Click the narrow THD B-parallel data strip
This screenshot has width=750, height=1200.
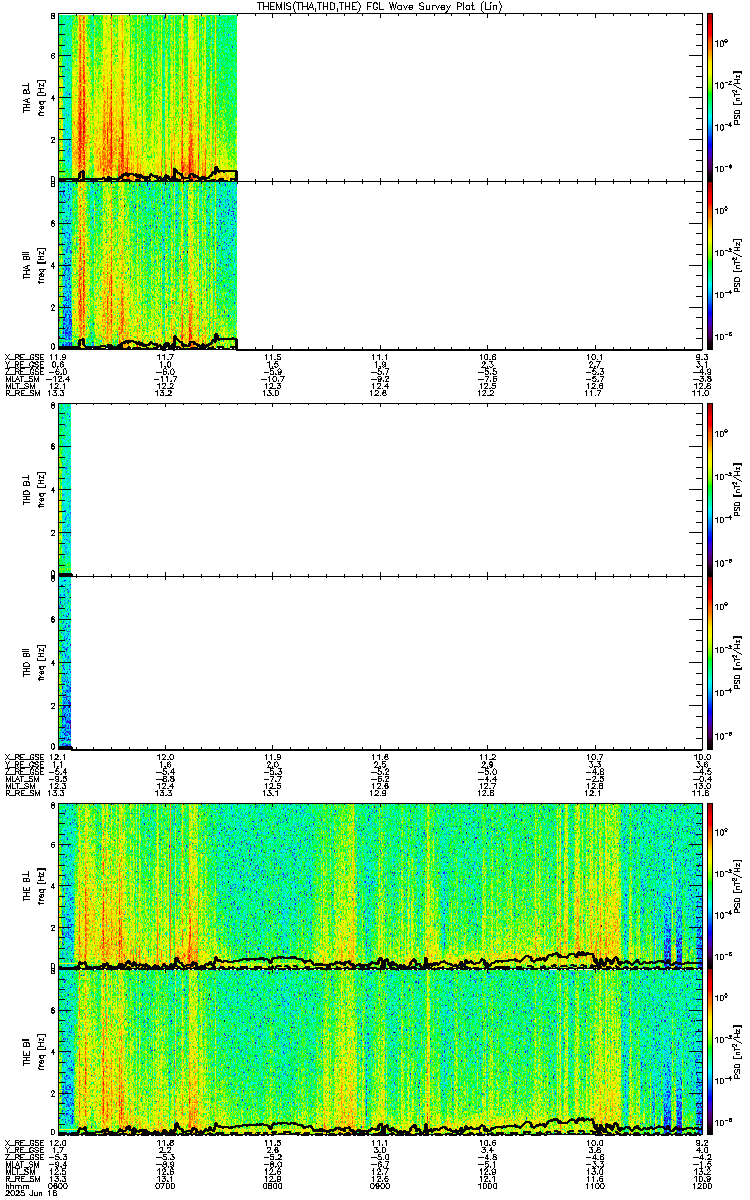pyautogui.click(x=65, y=662)
